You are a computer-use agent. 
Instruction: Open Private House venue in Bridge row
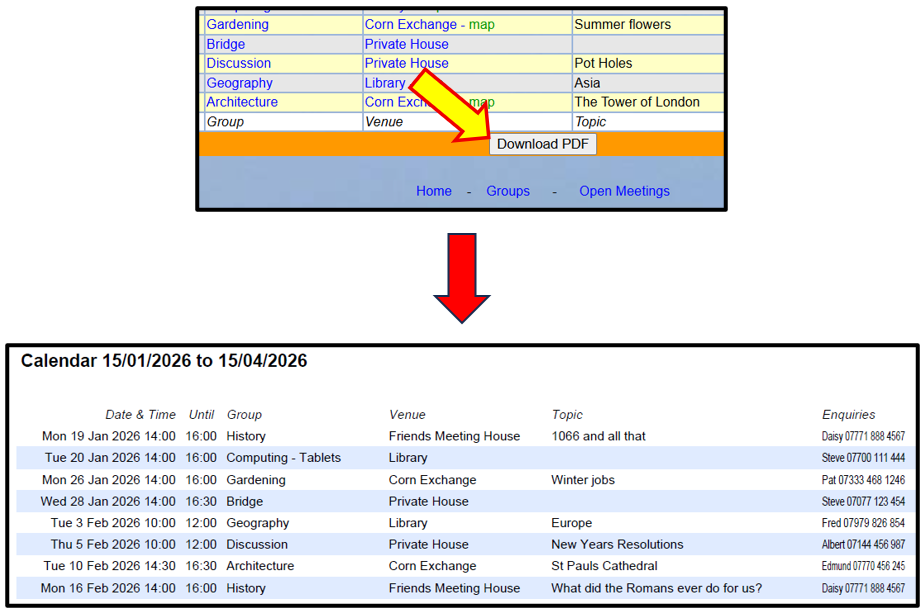point(406,44)
